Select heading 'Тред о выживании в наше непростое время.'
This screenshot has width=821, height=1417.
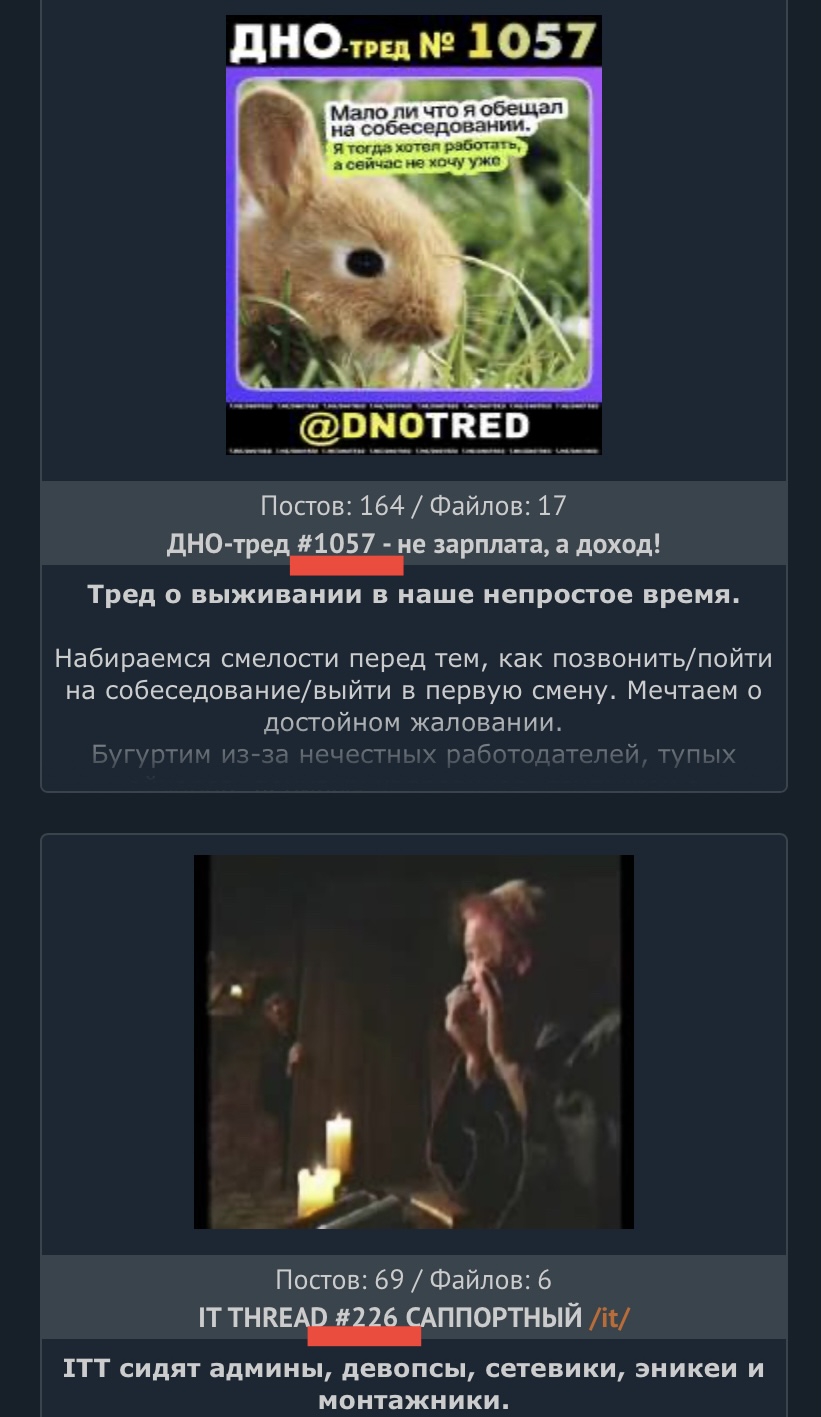pyautogui.click(x=413, y=596)
